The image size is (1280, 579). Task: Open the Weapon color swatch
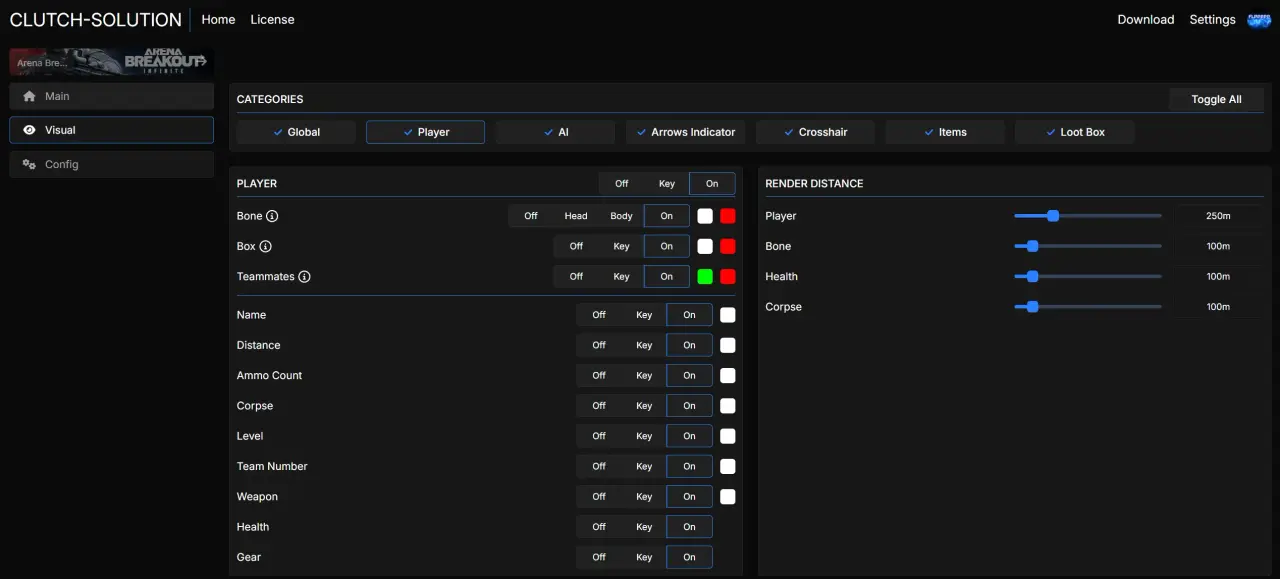coord(728,497)
